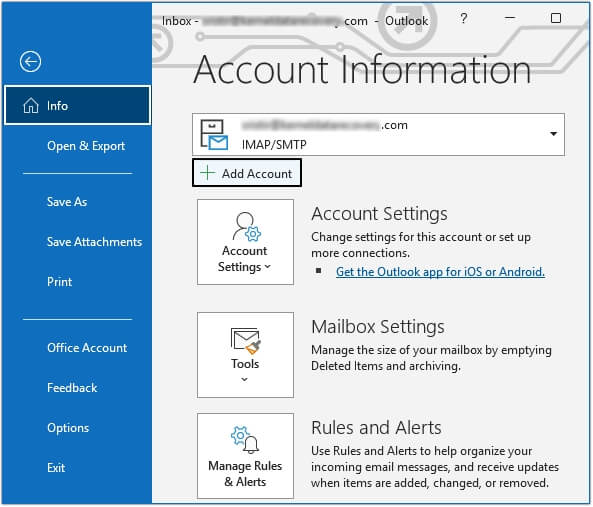The width and height of the screenshot is (593, 507).
Task: Click the Mailbox Settings heading text
Action: tap(378, 327)
